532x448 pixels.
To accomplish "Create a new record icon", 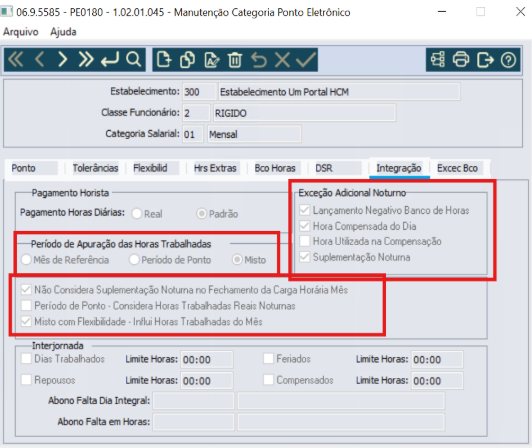I will (164, 60).
